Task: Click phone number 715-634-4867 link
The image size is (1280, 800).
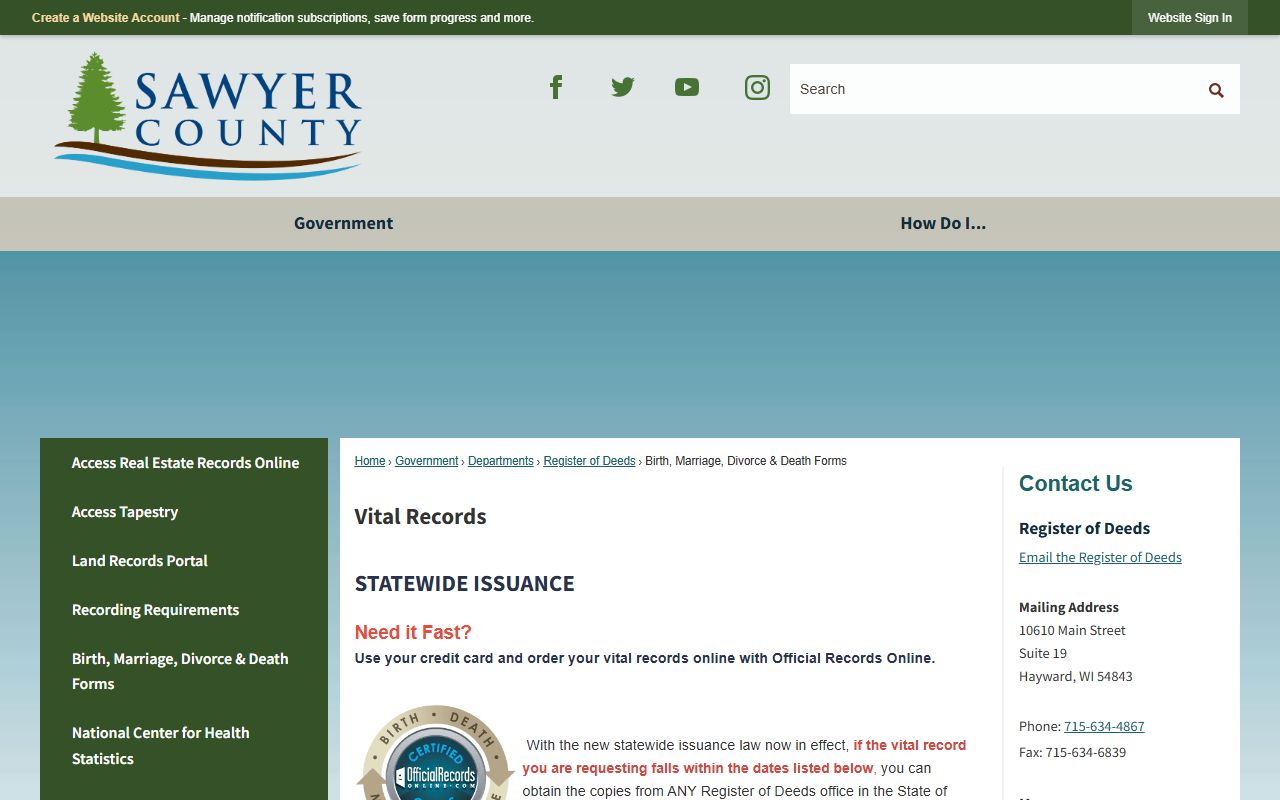Action: click(x=1104, y=726)
